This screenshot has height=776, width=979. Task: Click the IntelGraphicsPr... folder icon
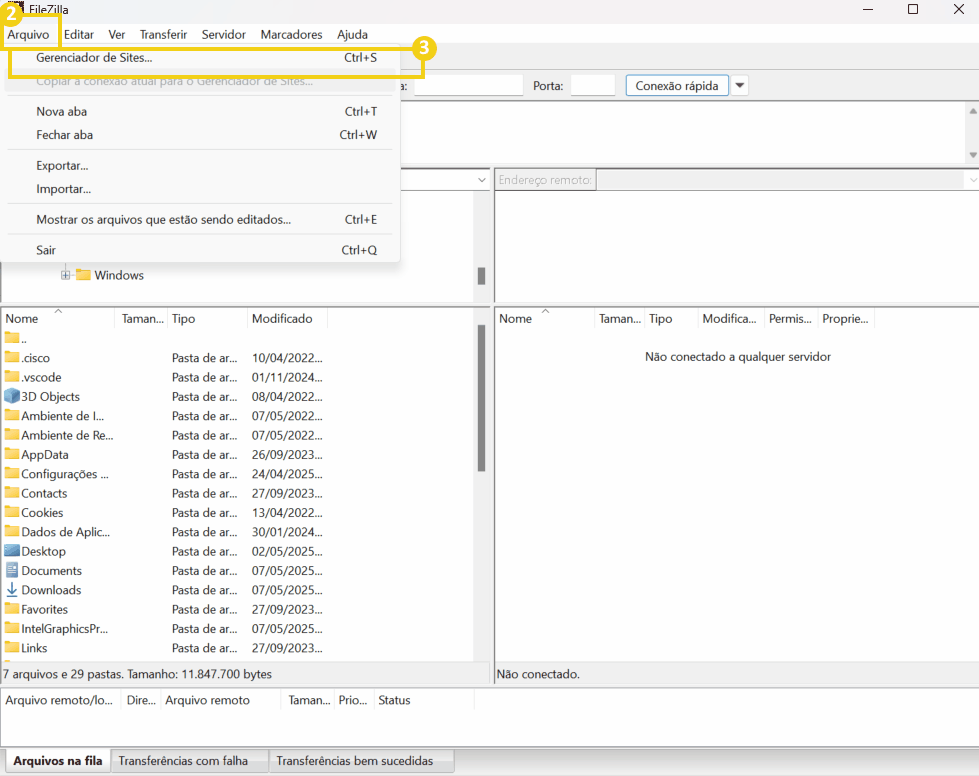point(12,628)
